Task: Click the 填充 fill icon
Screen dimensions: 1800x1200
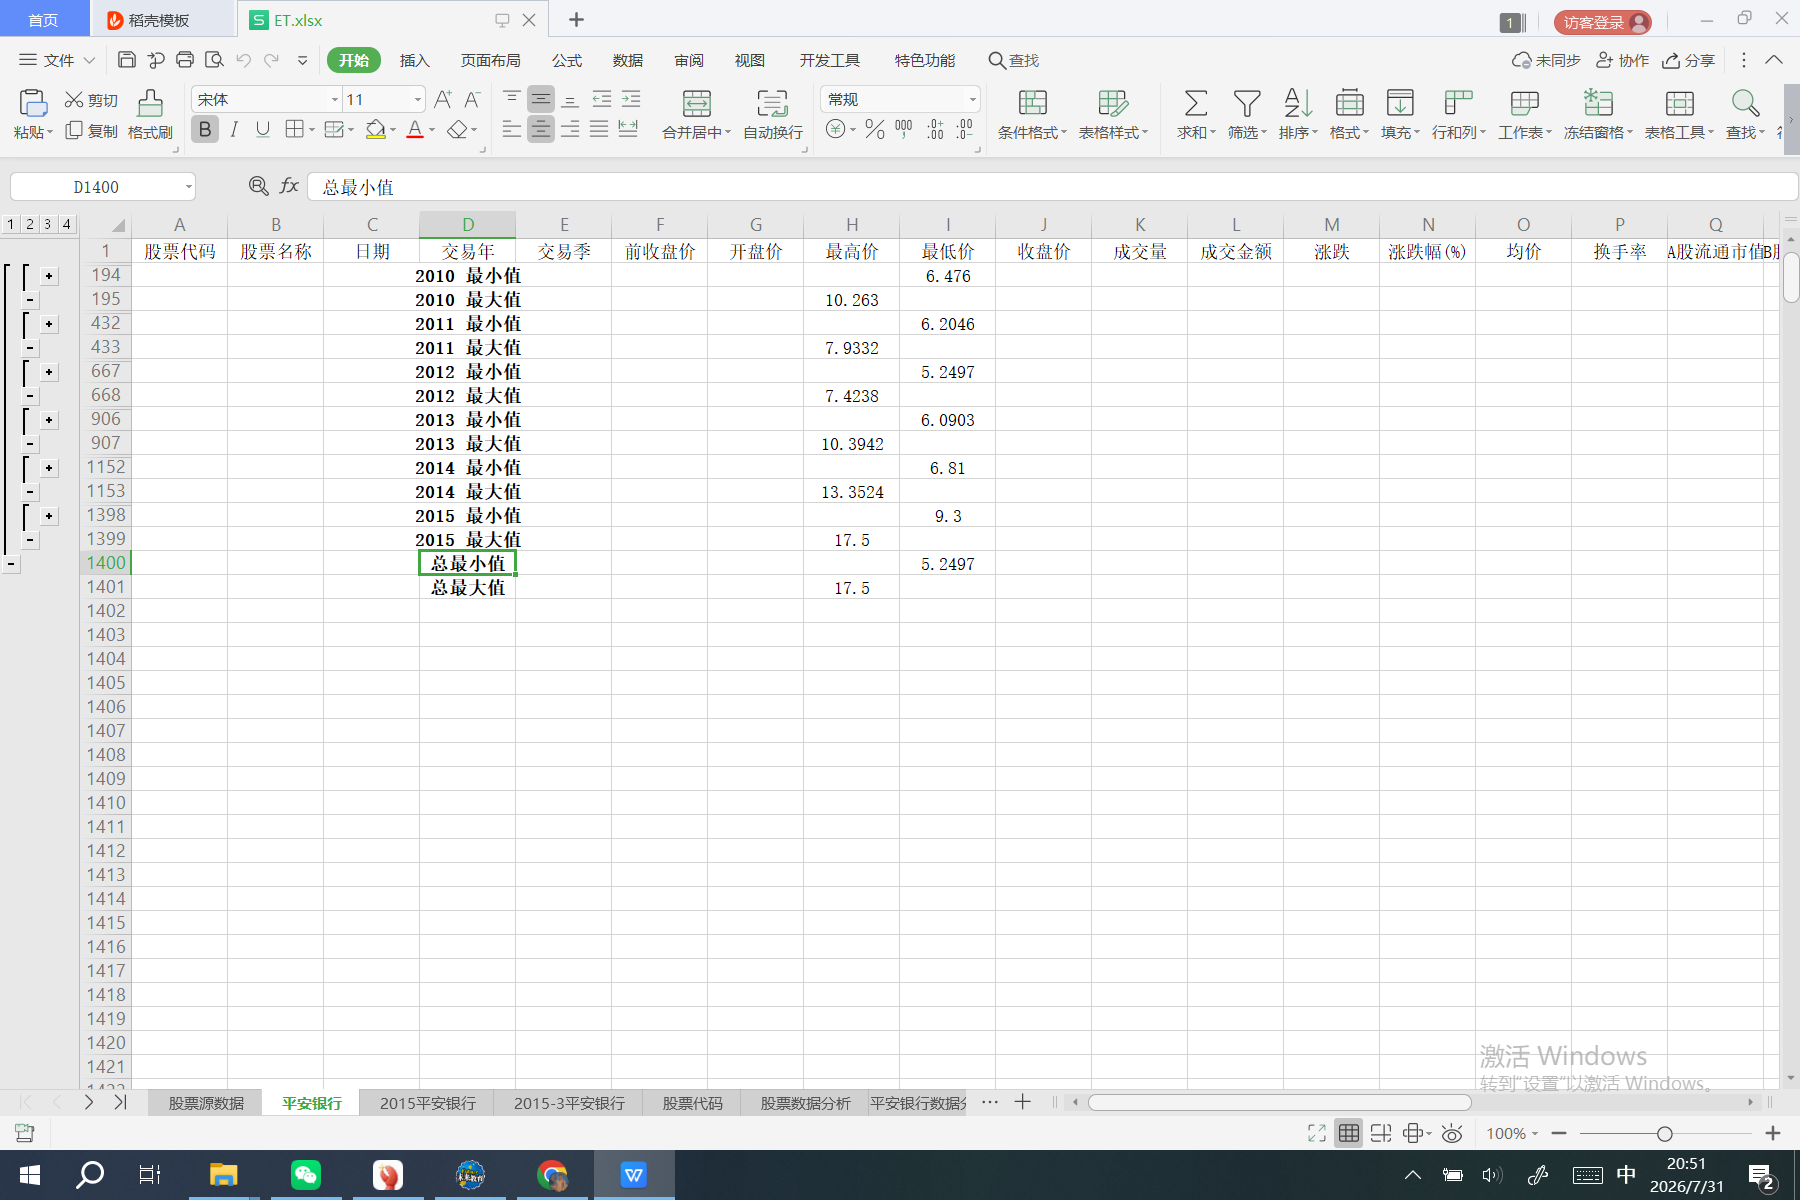Action: point(1400,103)
